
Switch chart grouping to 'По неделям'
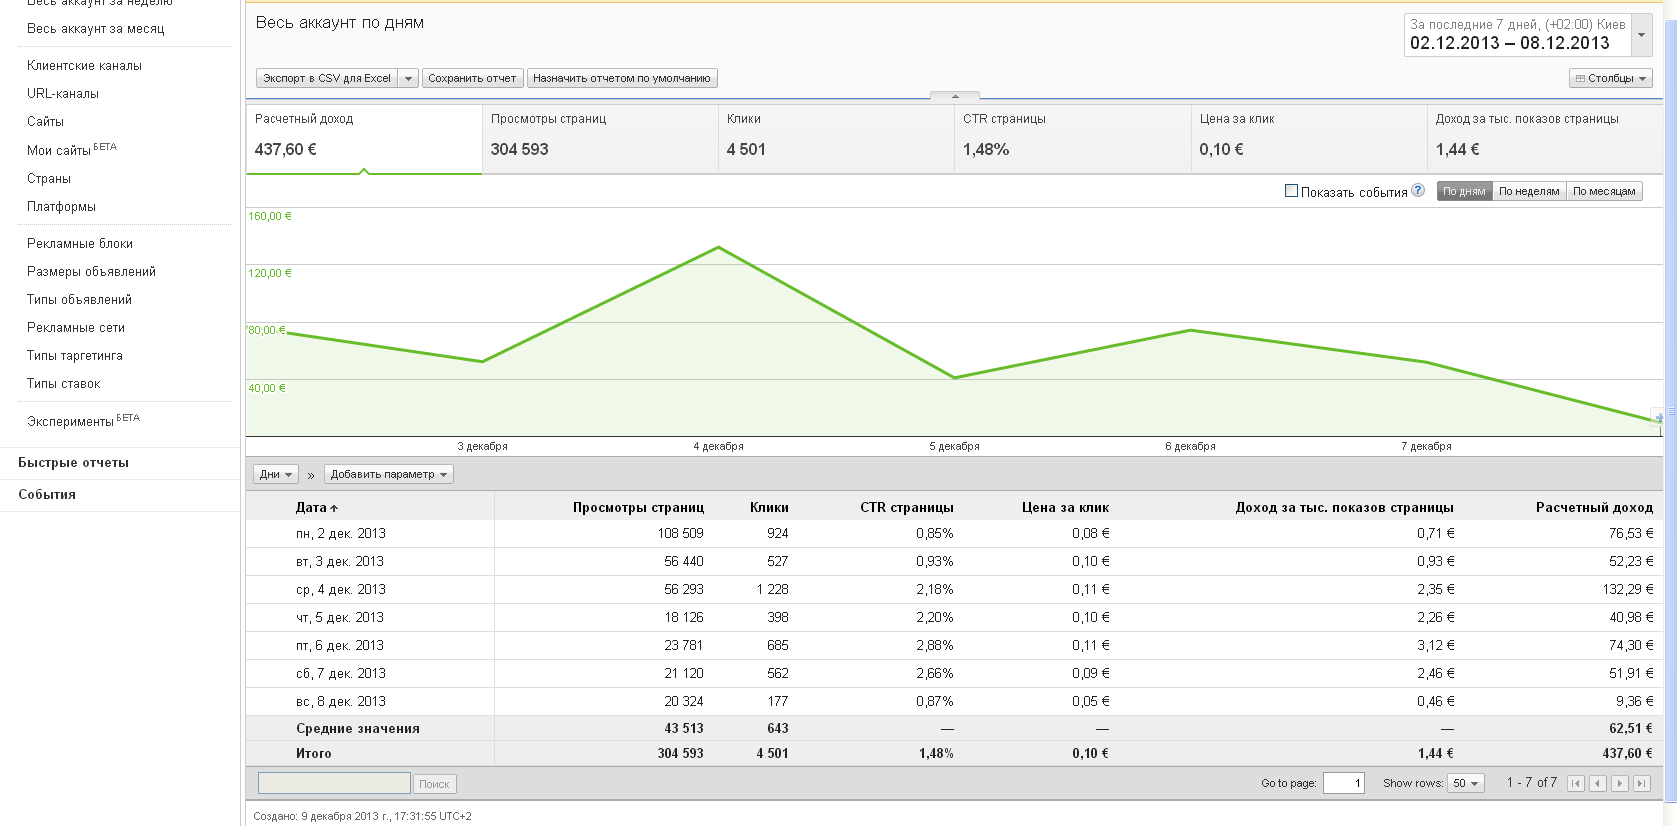[1528, 191]
